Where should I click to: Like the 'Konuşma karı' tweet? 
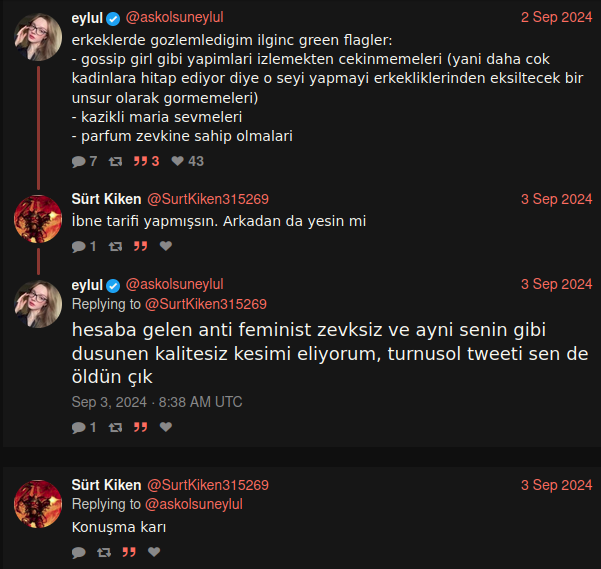(x=154, y=551)
